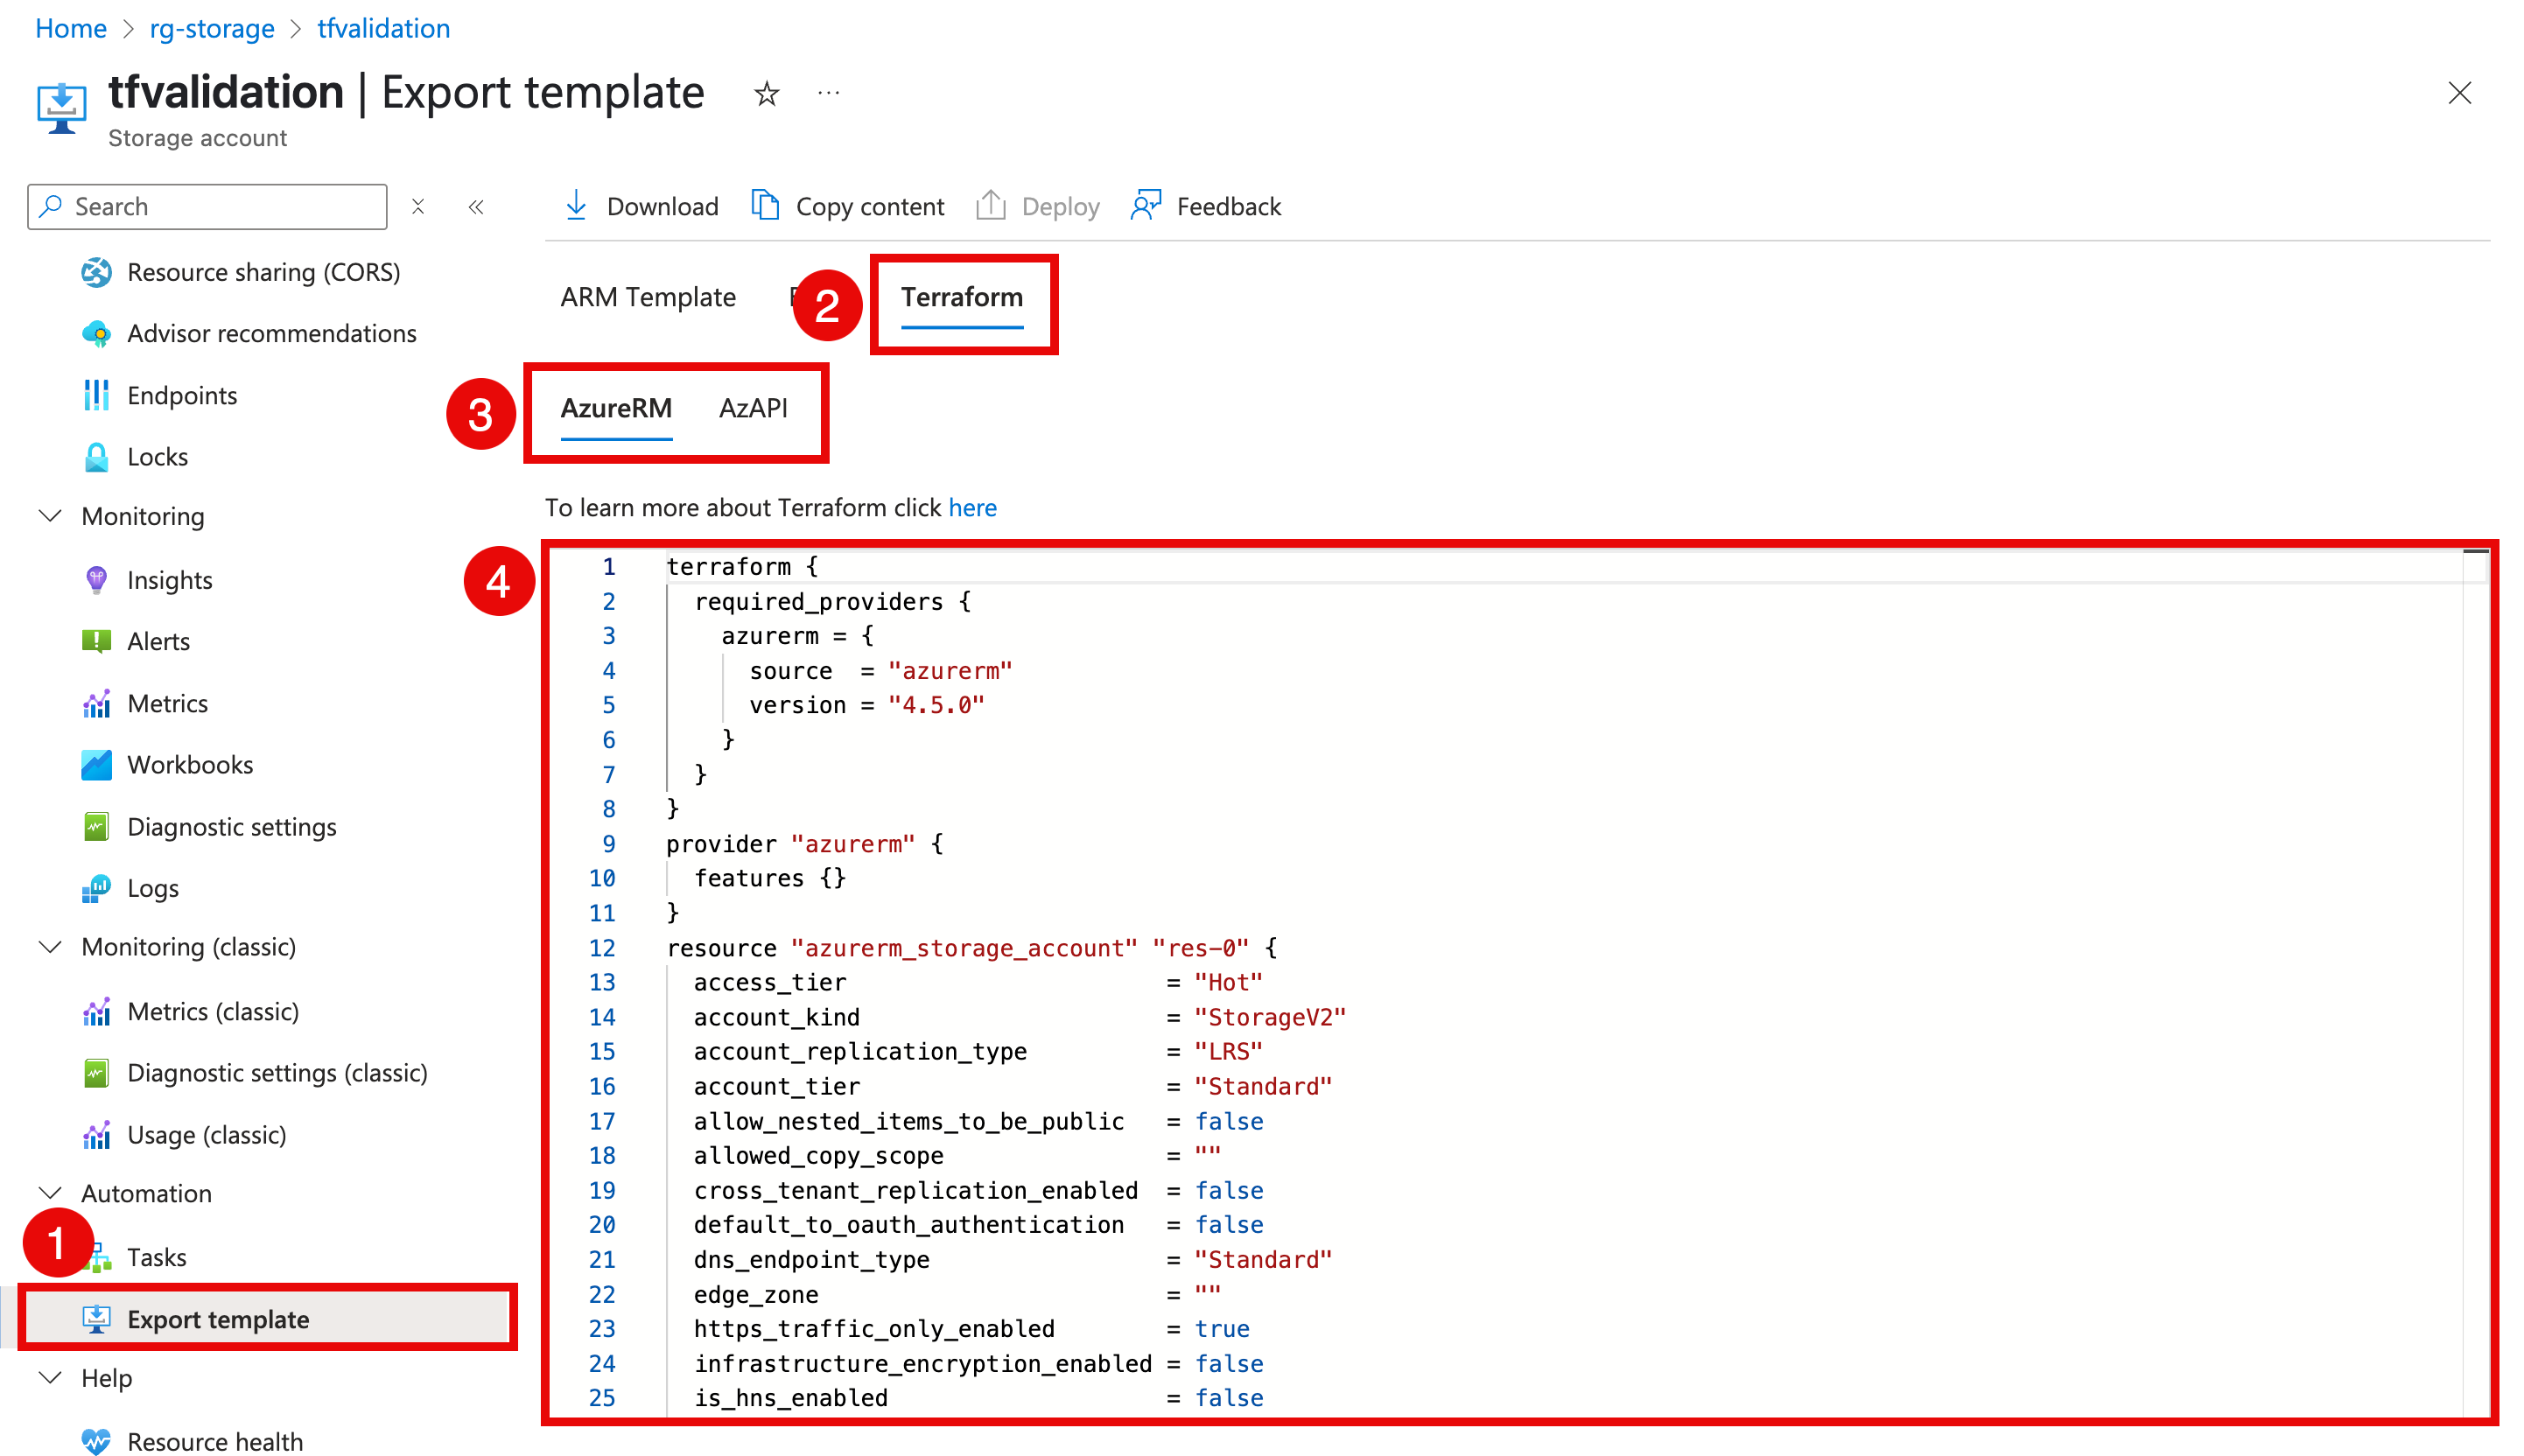Click the Copy content icon

pyautogui.click(x=765, y=206)
